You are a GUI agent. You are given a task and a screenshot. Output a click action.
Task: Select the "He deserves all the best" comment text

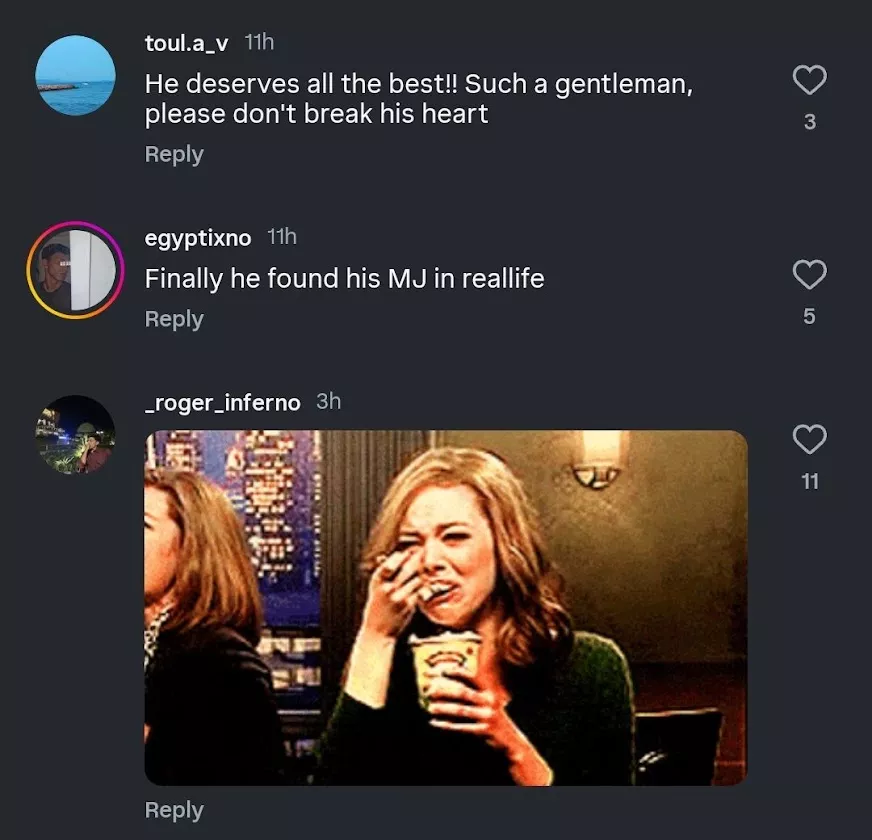tap(418, 99)
